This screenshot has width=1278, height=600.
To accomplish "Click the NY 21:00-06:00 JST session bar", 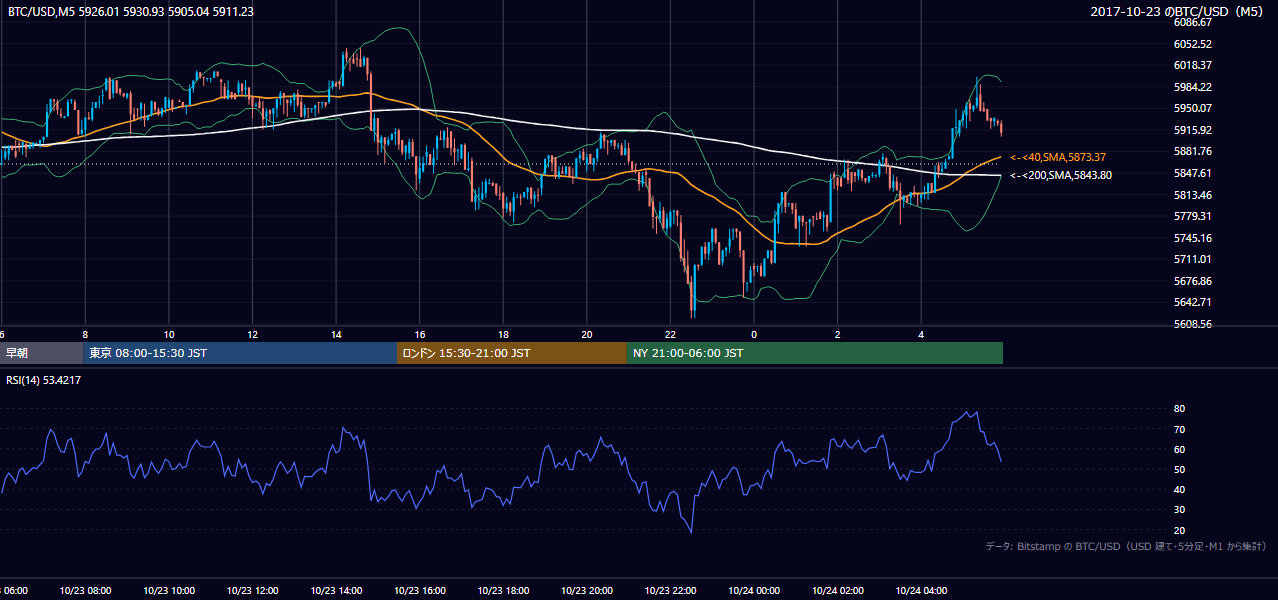I will 815,353.
